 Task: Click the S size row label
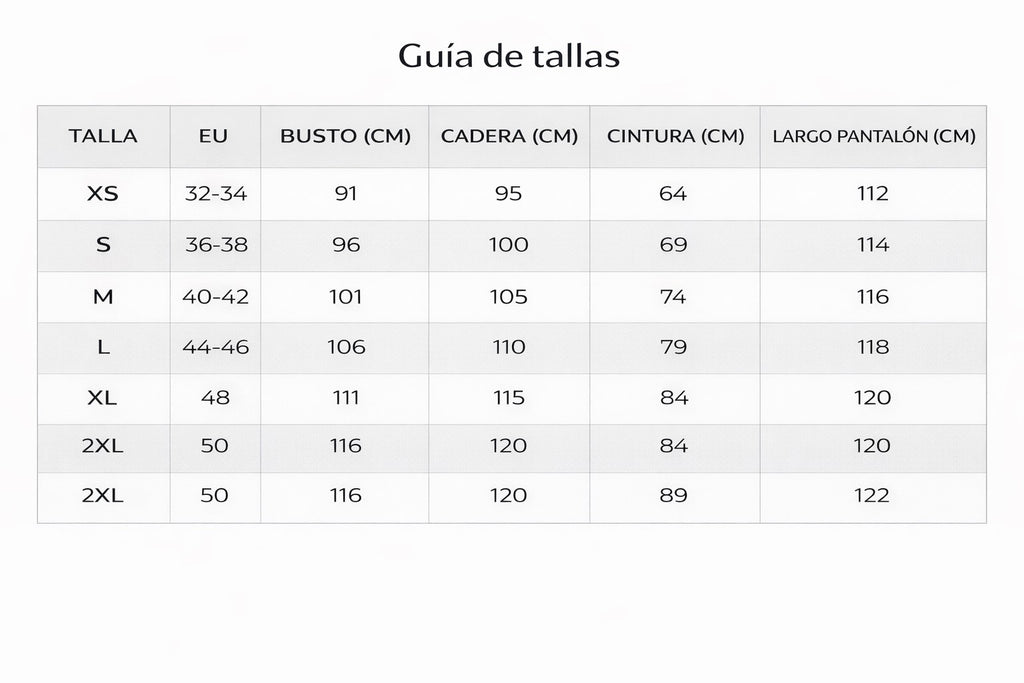point(103,245)
